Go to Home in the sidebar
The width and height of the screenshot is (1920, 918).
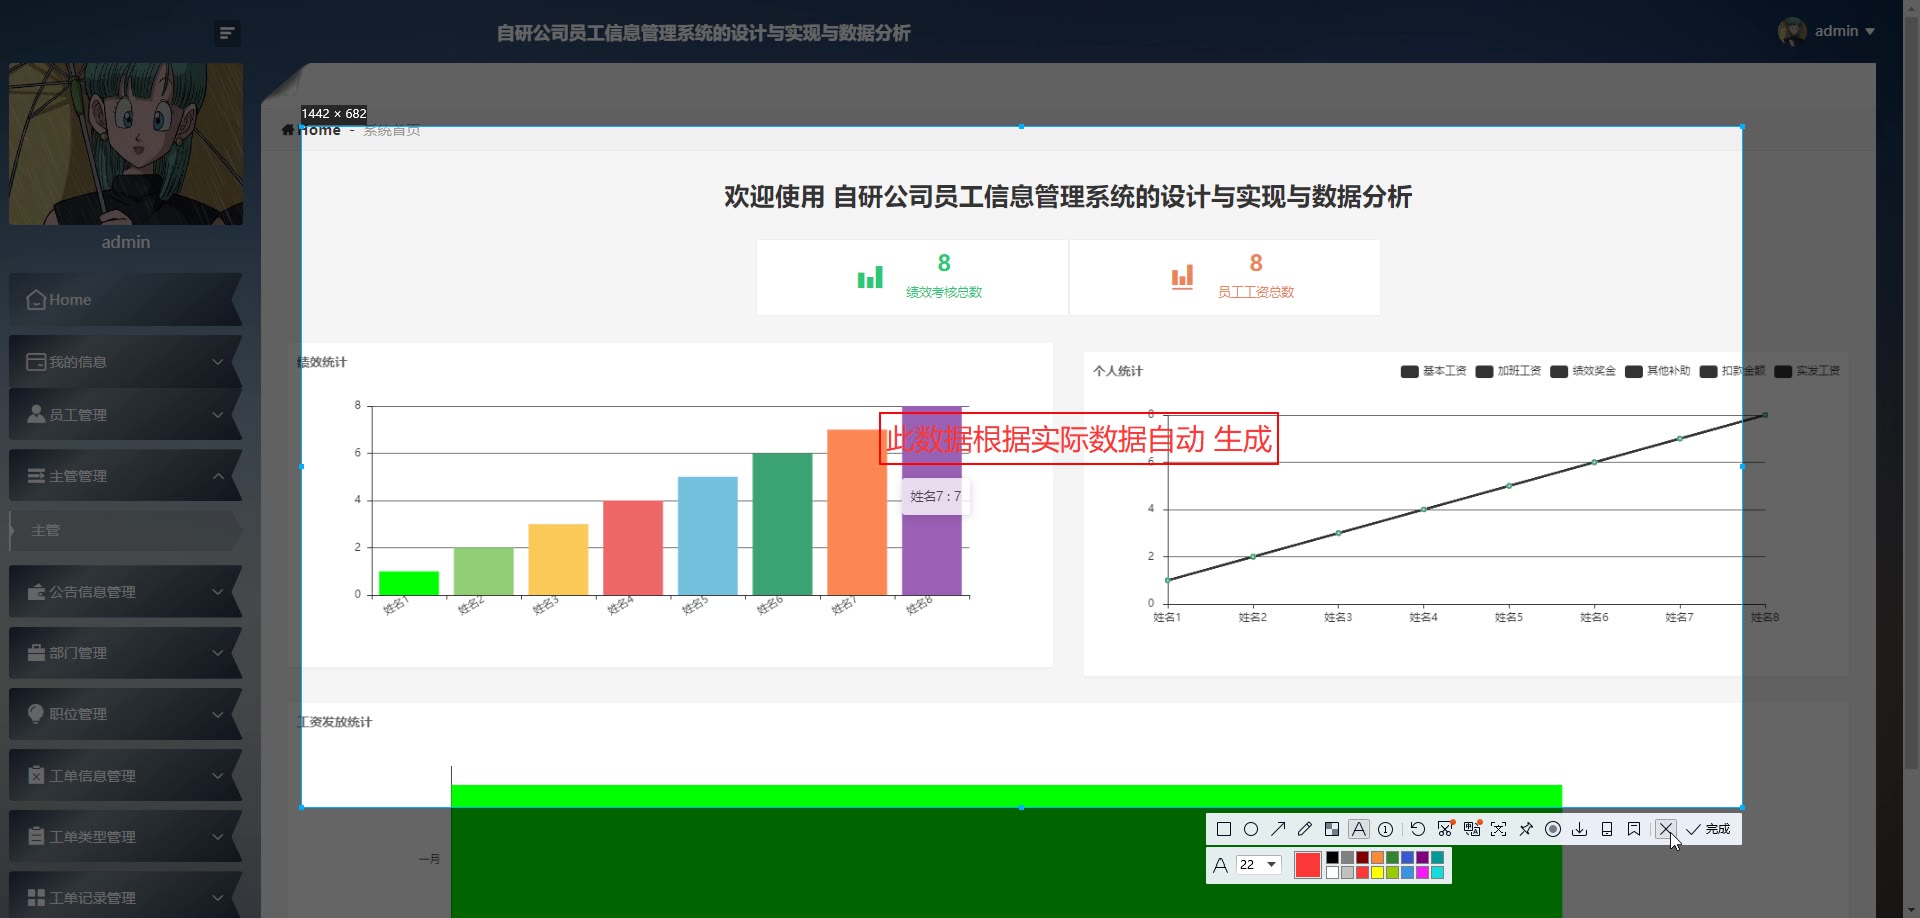[125, 300]
